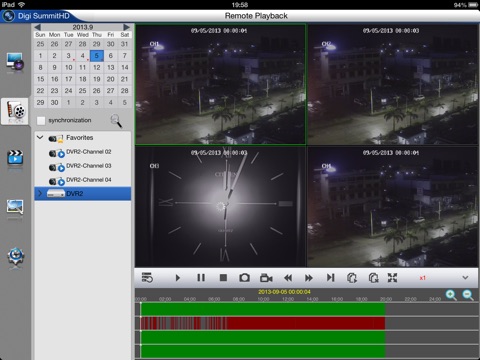
Task: Select the channel 03 clock video pane
Action: [x=220, y=207]
